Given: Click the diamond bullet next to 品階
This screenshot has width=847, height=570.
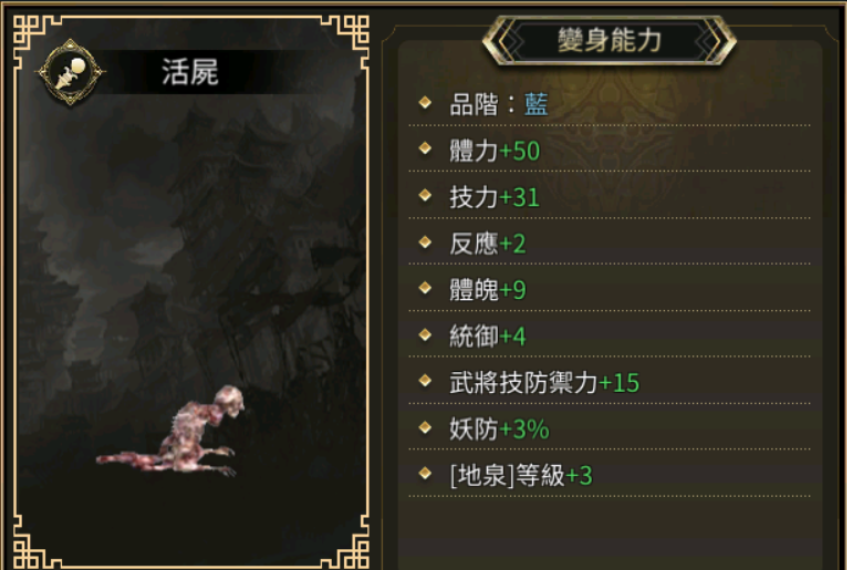Looking at the screenshot, I should click(x=425, y=102).
